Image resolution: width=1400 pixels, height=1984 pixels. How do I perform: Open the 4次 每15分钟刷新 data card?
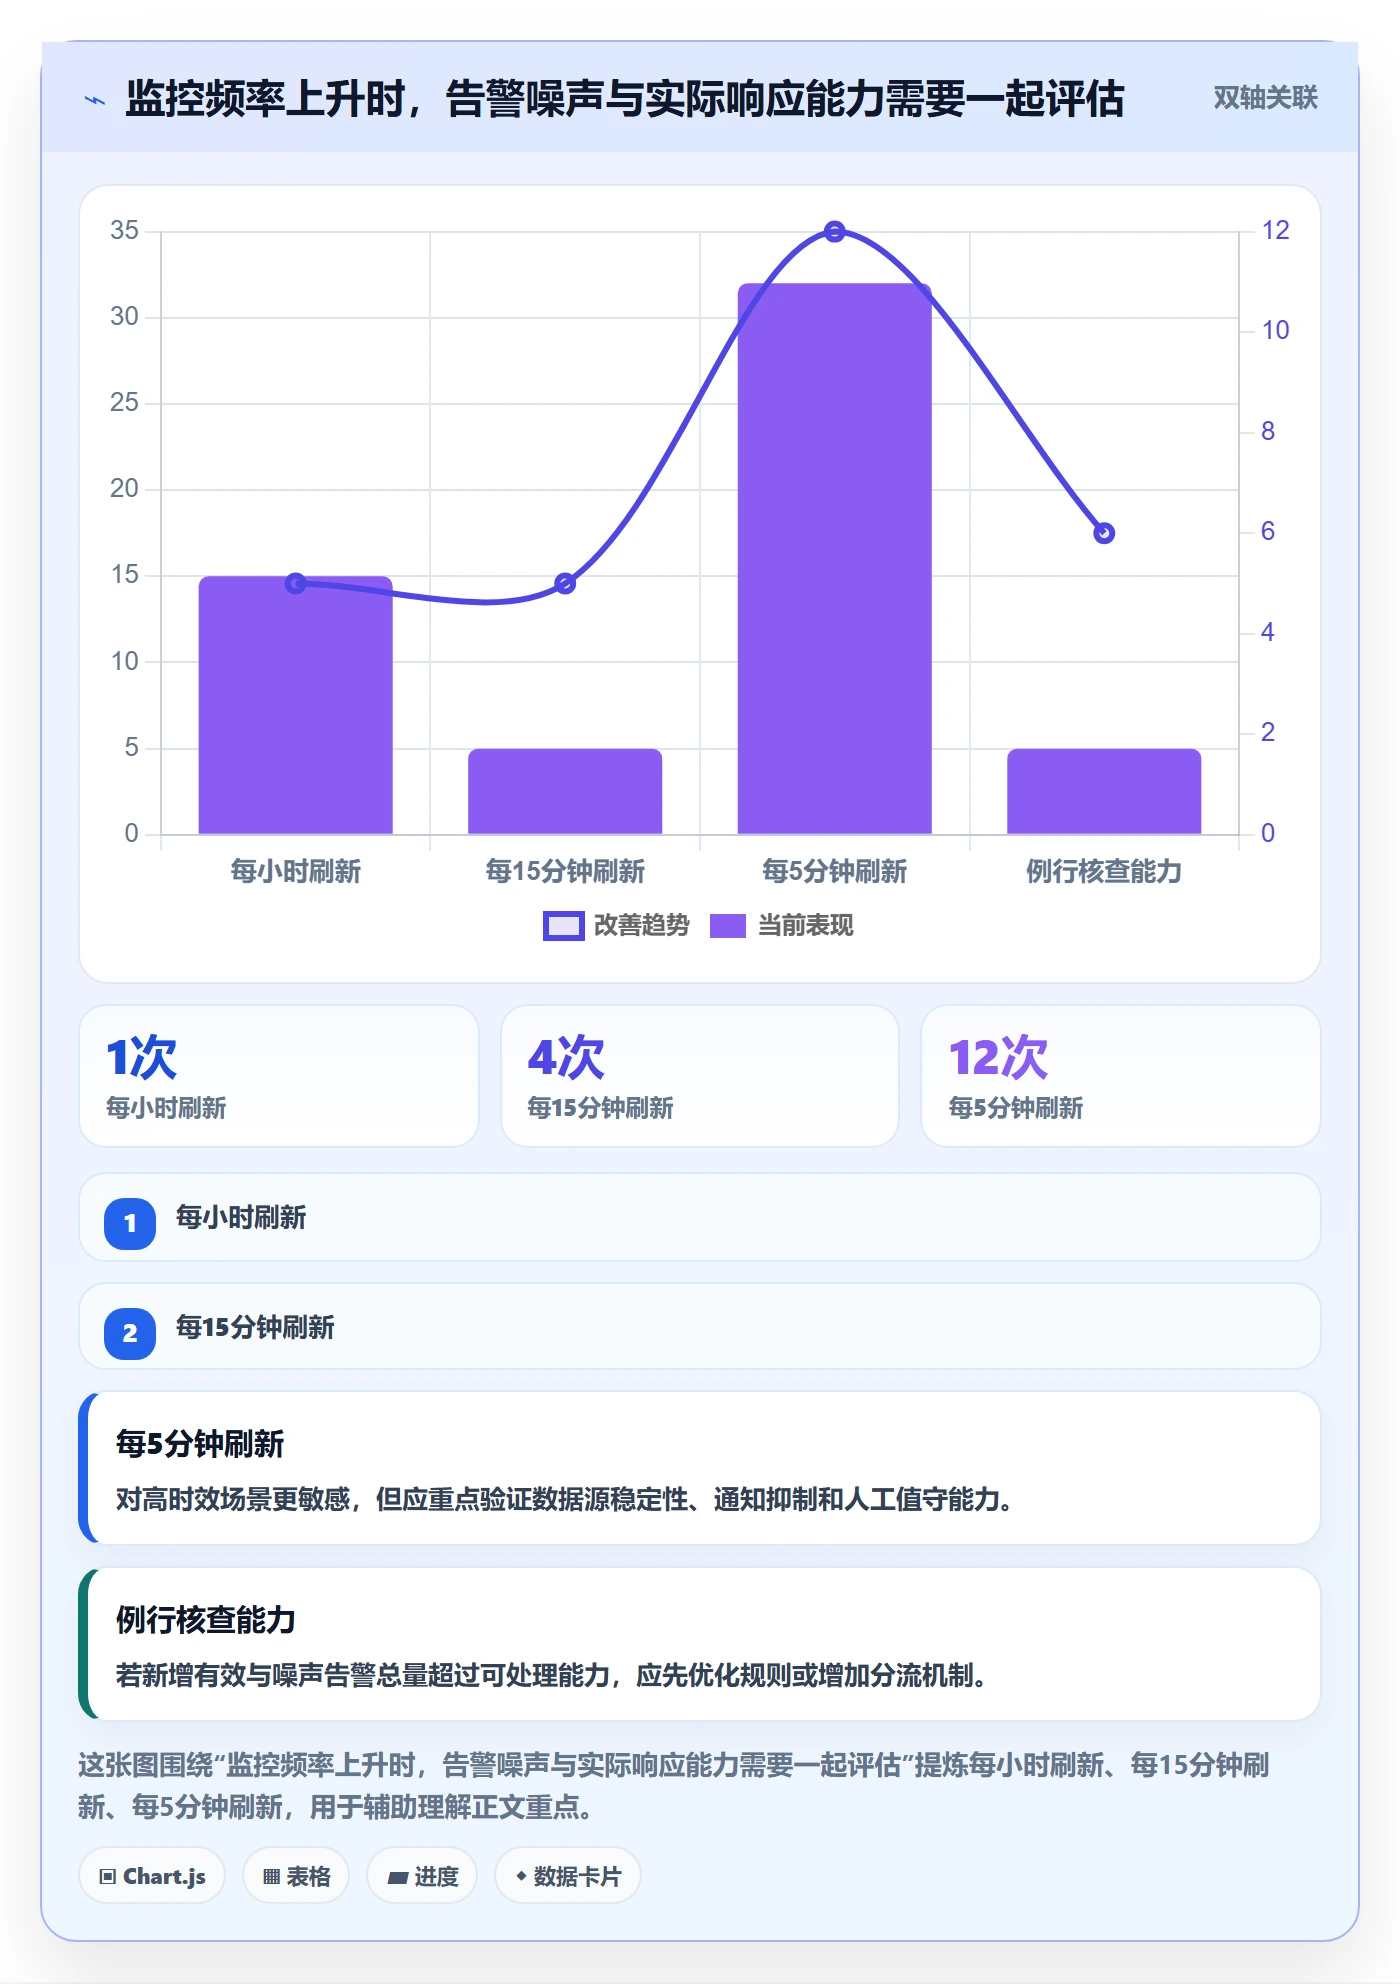pos(700,1076)
